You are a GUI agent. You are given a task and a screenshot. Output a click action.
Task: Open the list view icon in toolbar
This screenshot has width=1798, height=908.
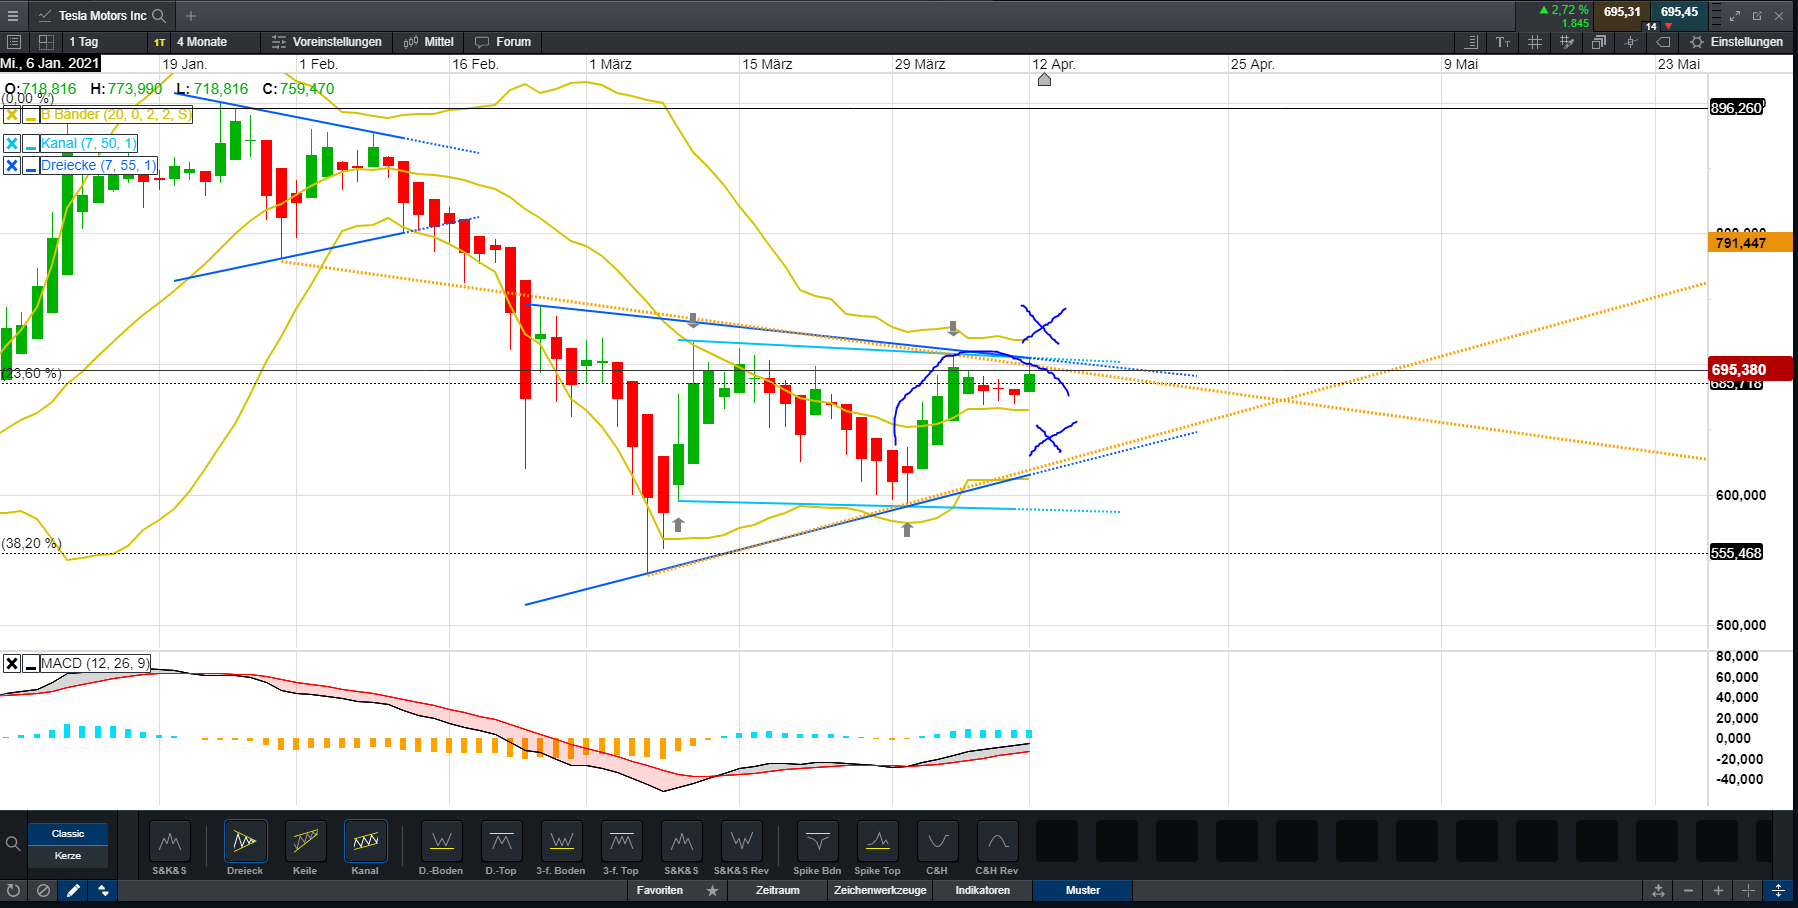[x=14, y=42]
